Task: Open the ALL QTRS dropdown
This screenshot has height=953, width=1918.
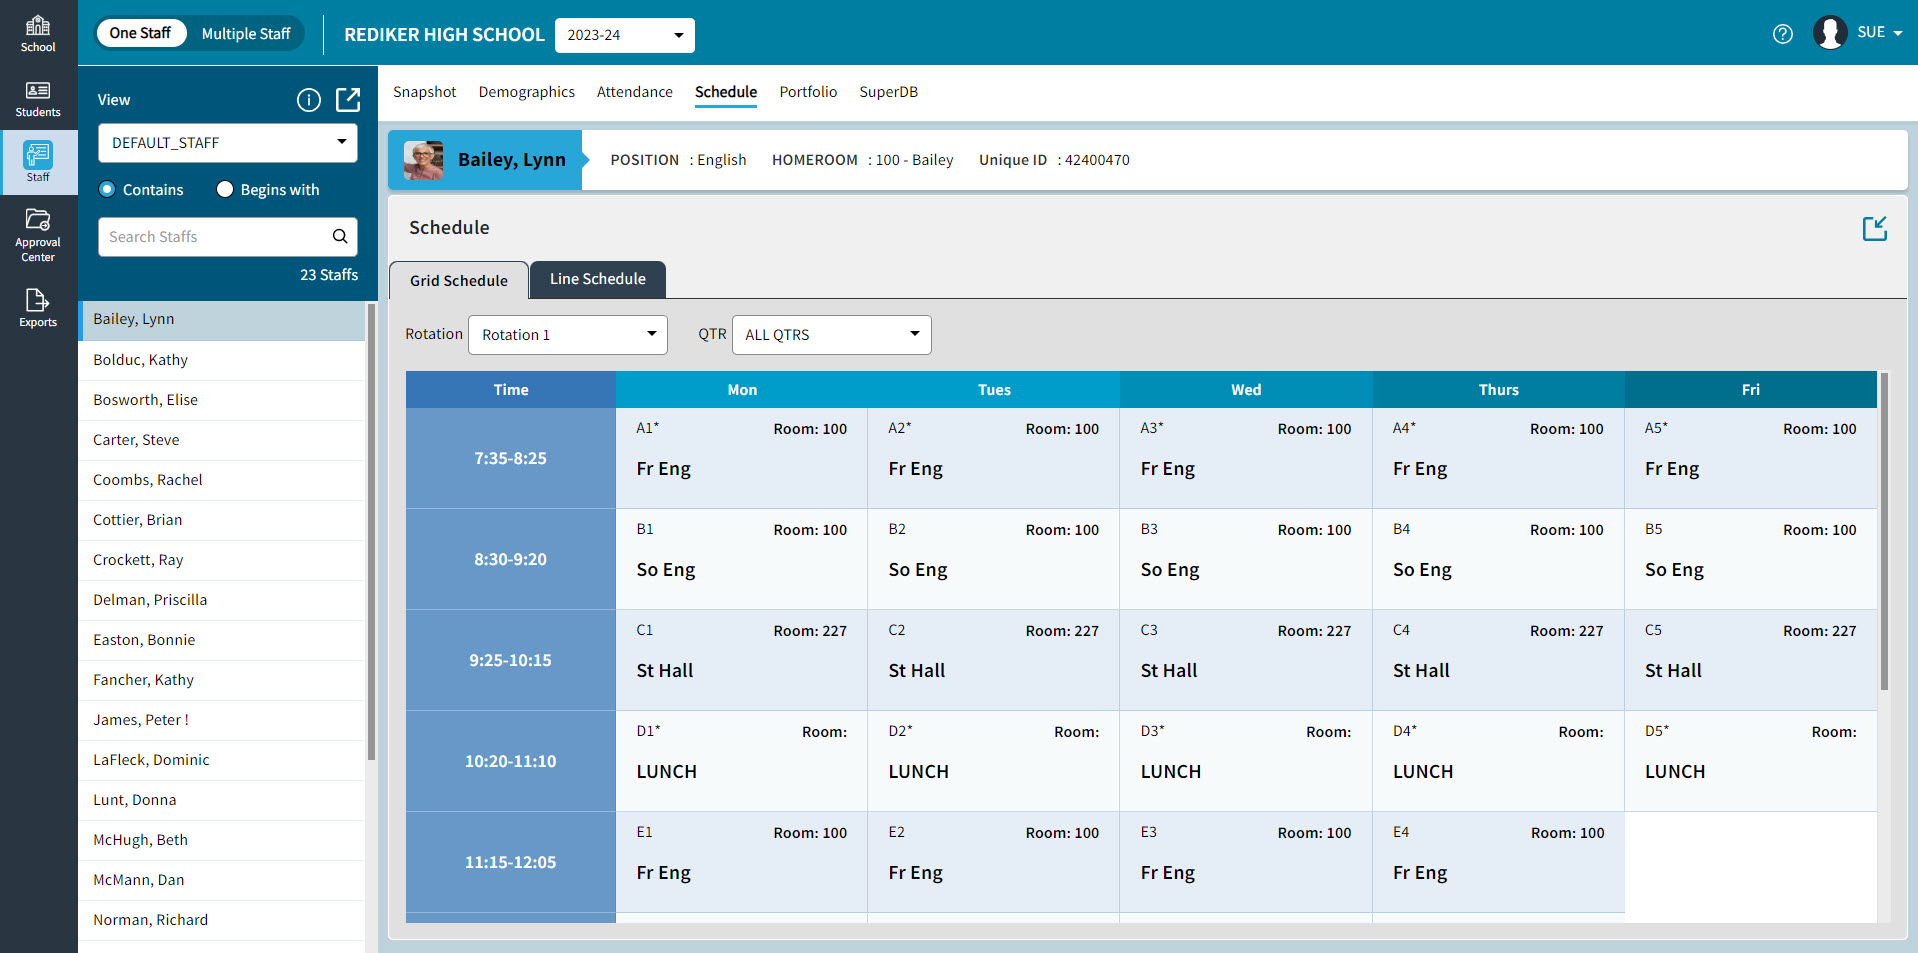Action: point(832,335)
